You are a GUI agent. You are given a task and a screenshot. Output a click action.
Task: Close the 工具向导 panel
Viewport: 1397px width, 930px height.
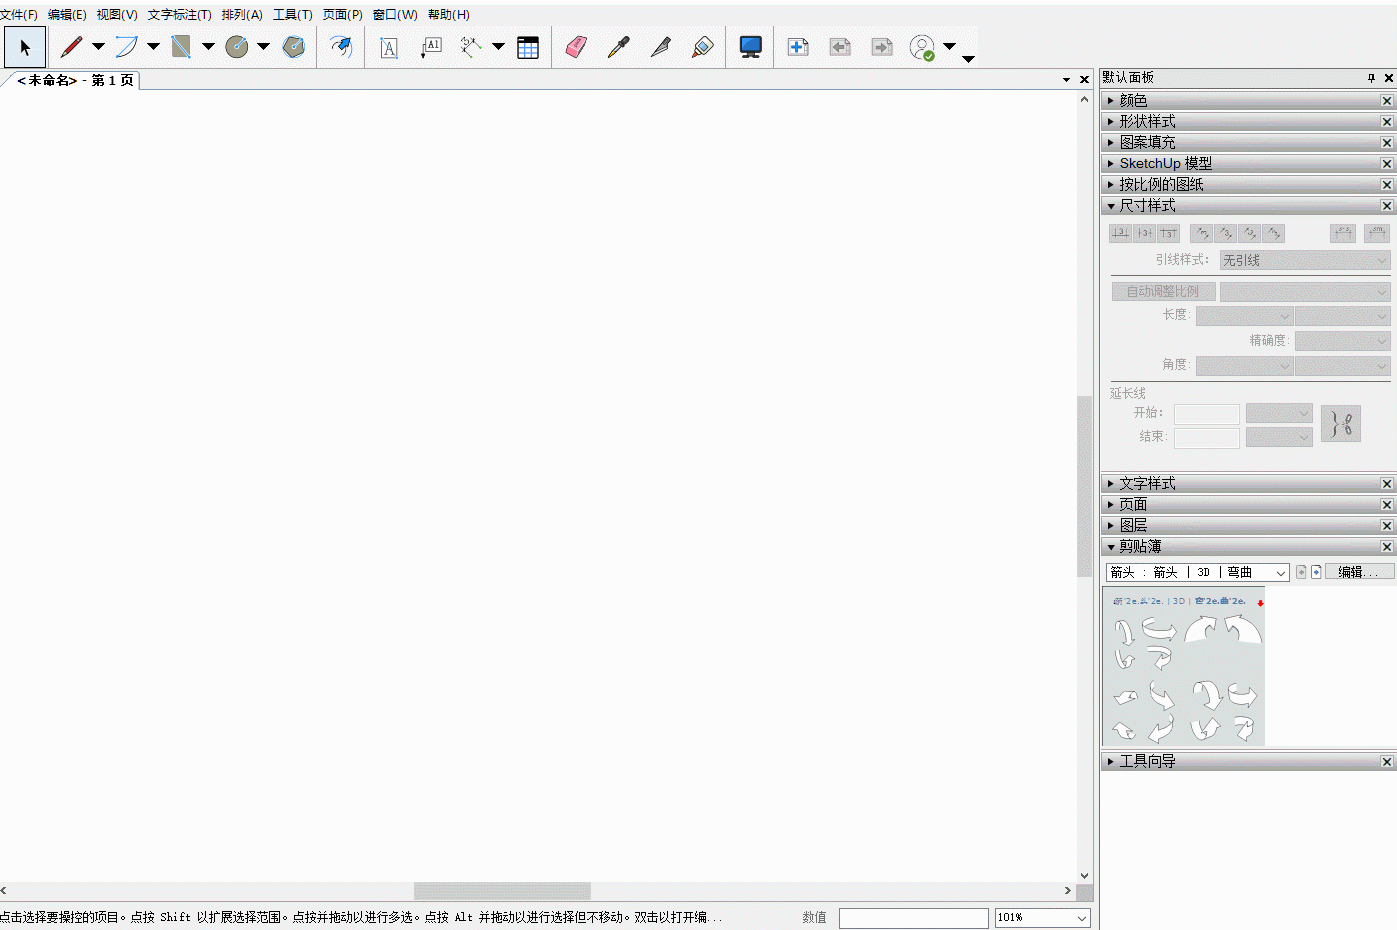[1387, 761]
